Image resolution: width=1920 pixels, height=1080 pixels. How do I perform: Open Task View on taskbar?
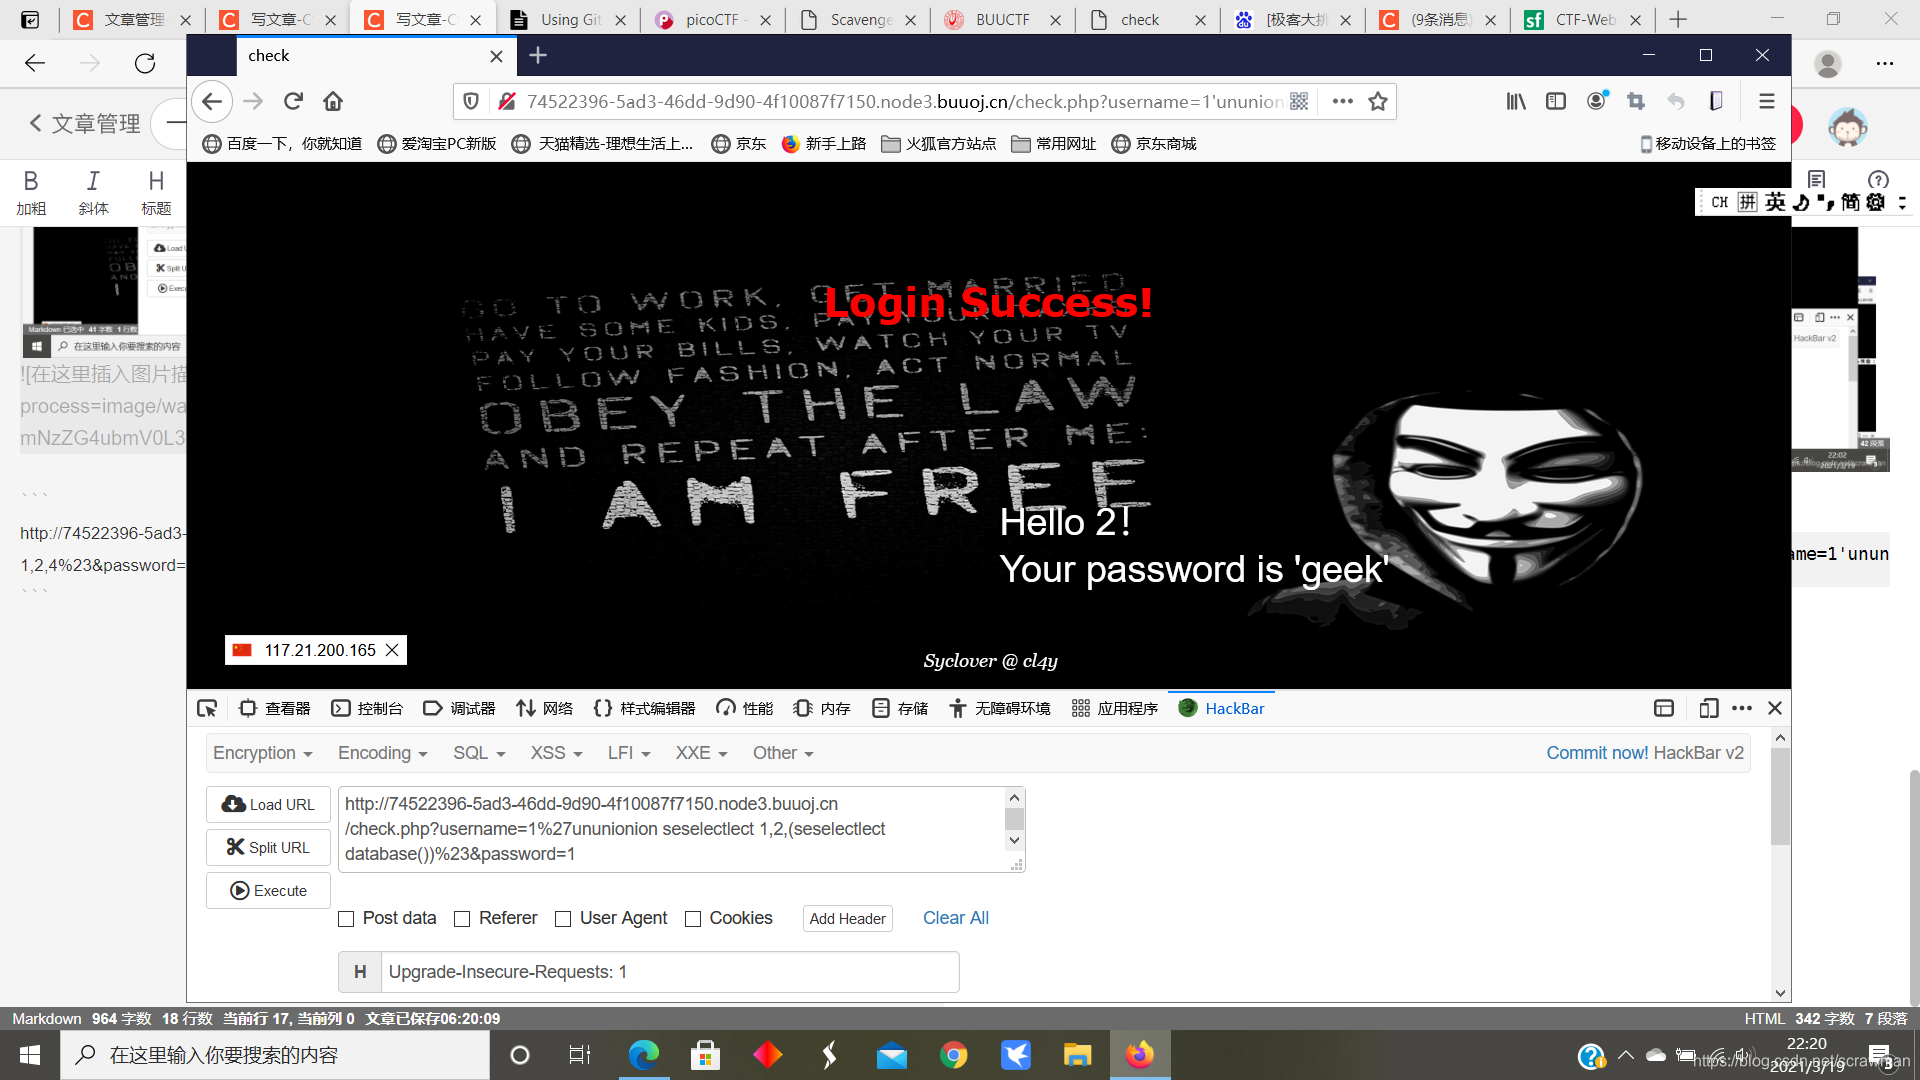coord(580,1055)
